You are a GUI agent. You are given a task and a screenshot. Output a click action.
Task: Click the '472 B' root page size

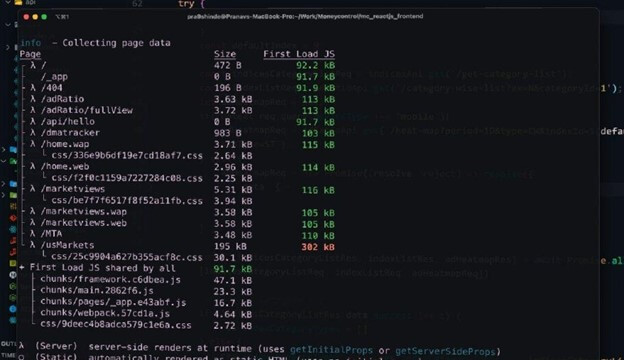pyautogui.click(x=228, y=65)
